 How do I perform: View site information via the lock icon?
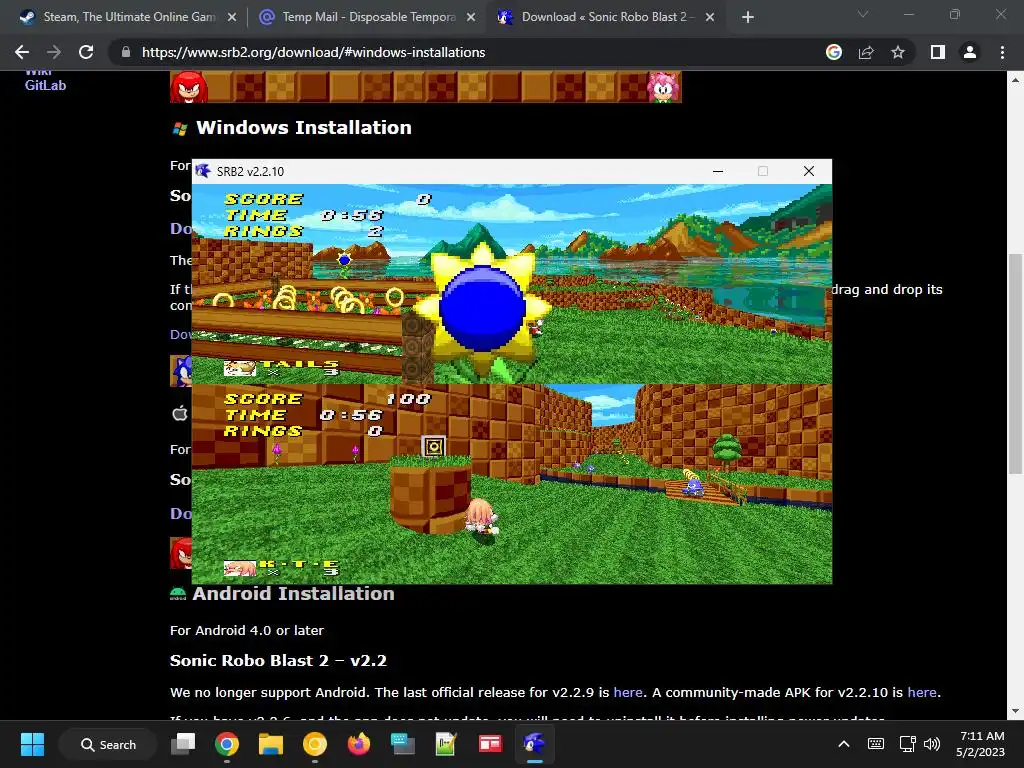[126, 52]
